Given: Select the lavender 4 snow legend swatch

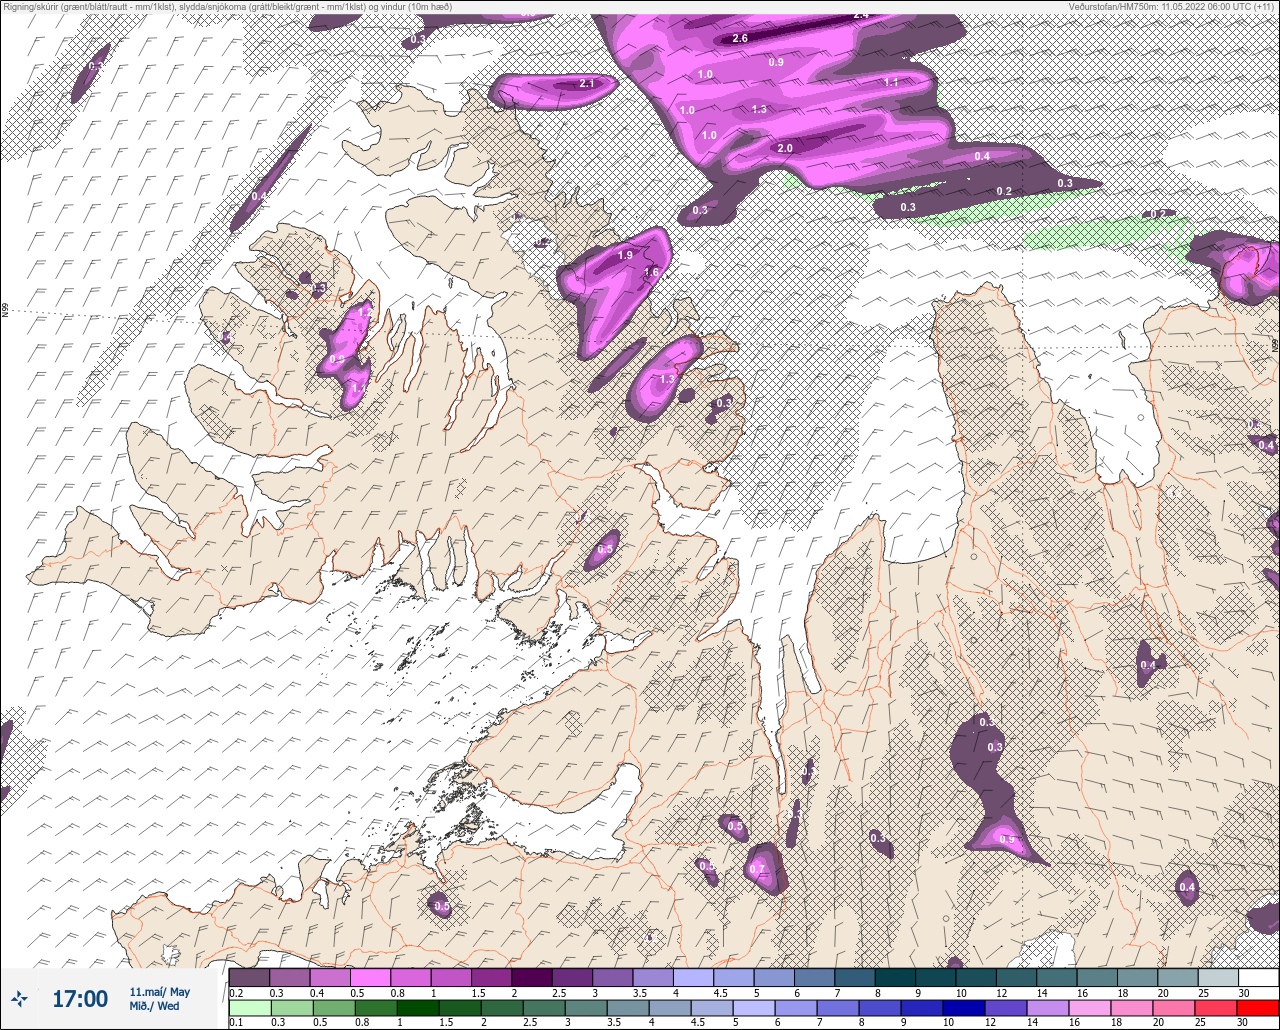Looking at the screenshot, I should pyautogui.click(x=693, y=977).
